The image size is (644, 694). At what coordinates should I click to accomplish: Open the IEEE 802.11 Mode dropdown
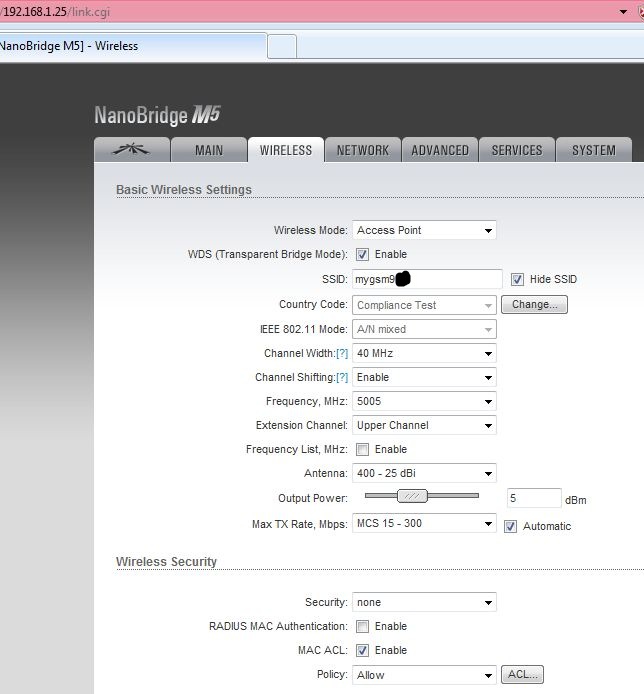[424, 329]
